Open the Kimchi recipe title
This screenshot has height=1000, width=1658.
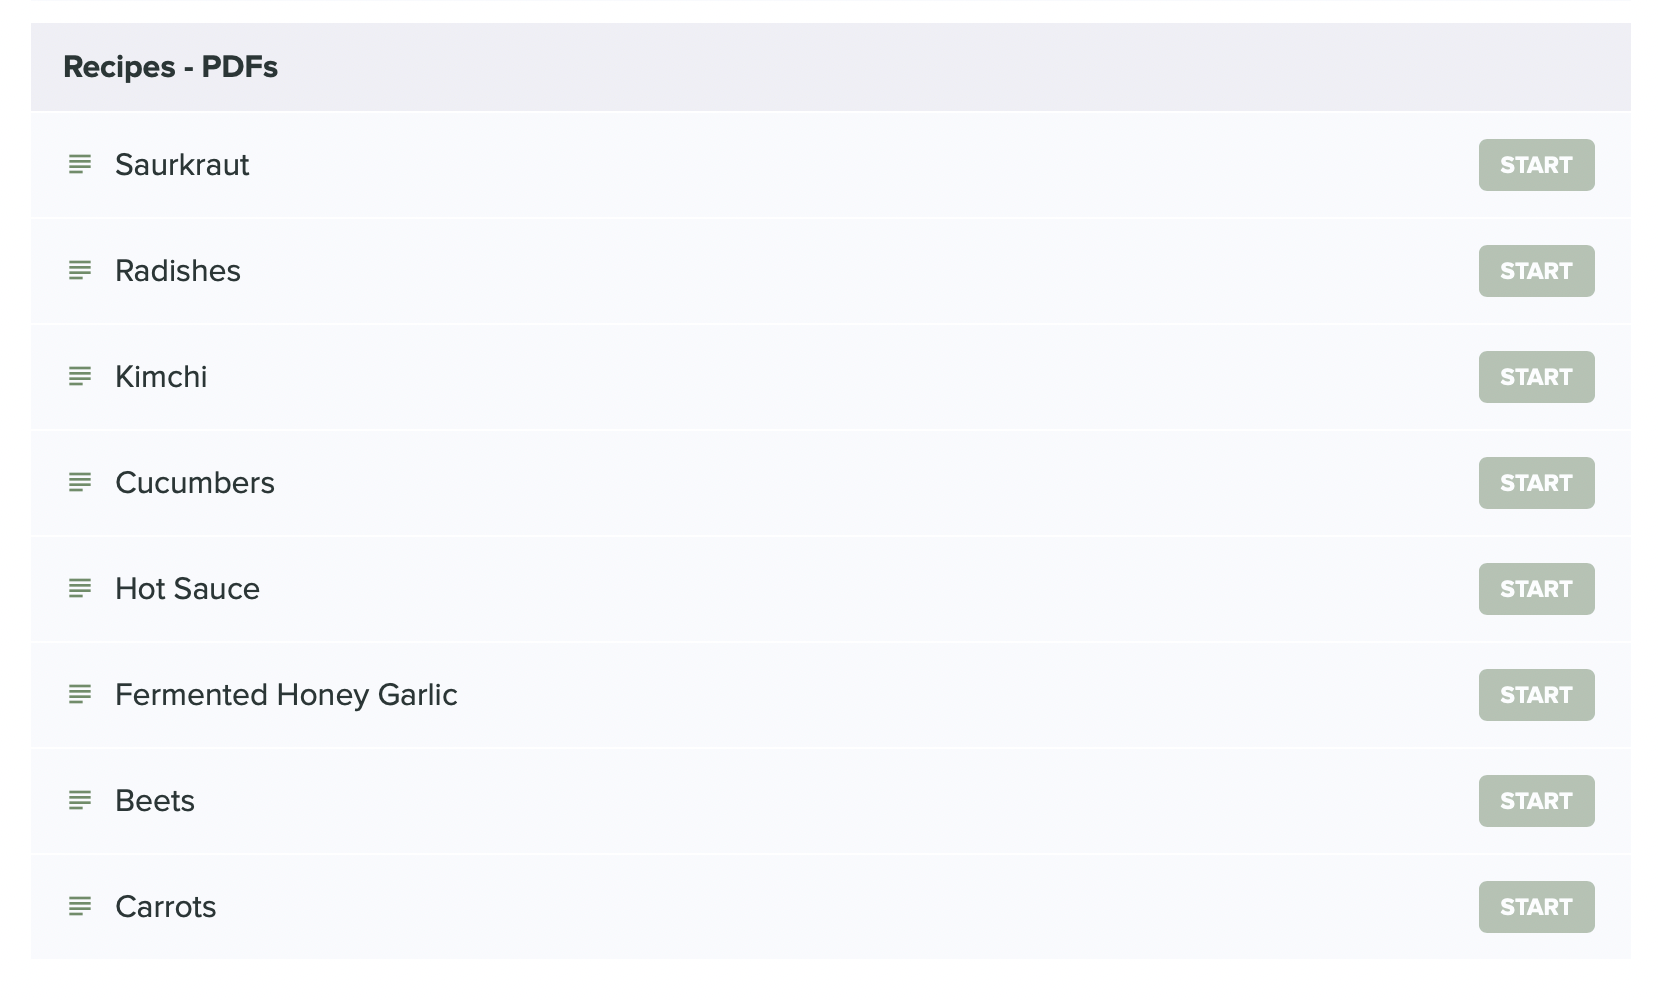161,377
